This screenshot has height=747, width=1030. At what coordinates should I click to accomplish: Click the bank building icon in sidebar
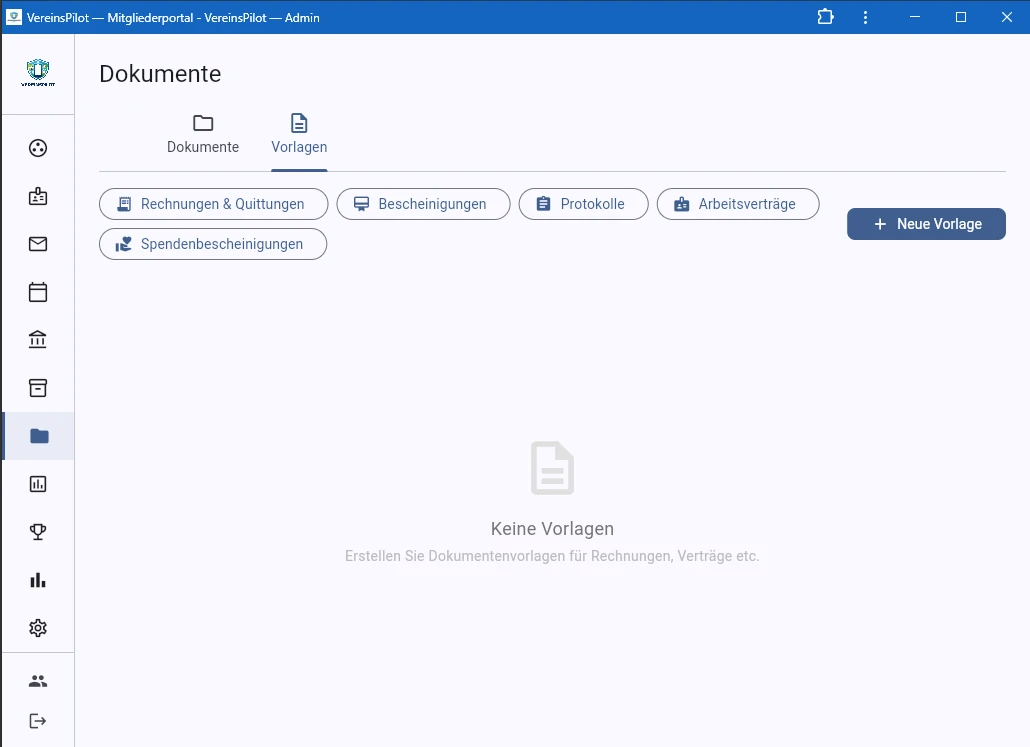(38, 340)
